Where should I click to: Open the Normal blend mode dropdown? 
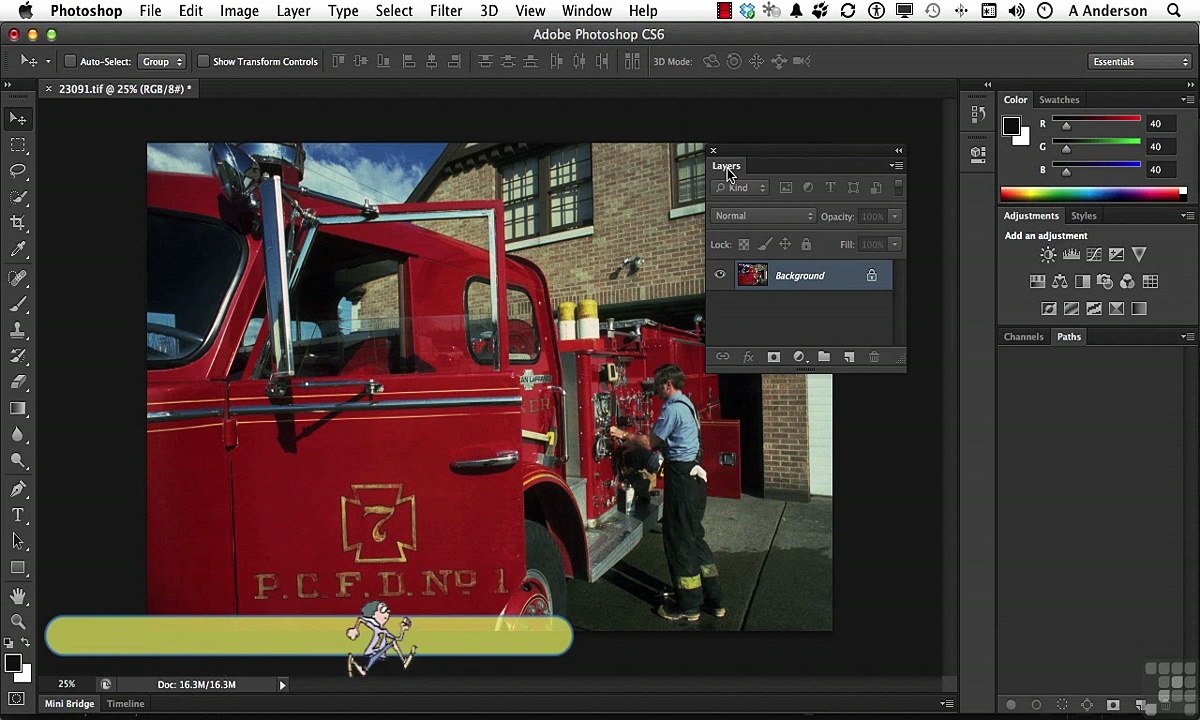pyautogui.click(x=764, y=216)
